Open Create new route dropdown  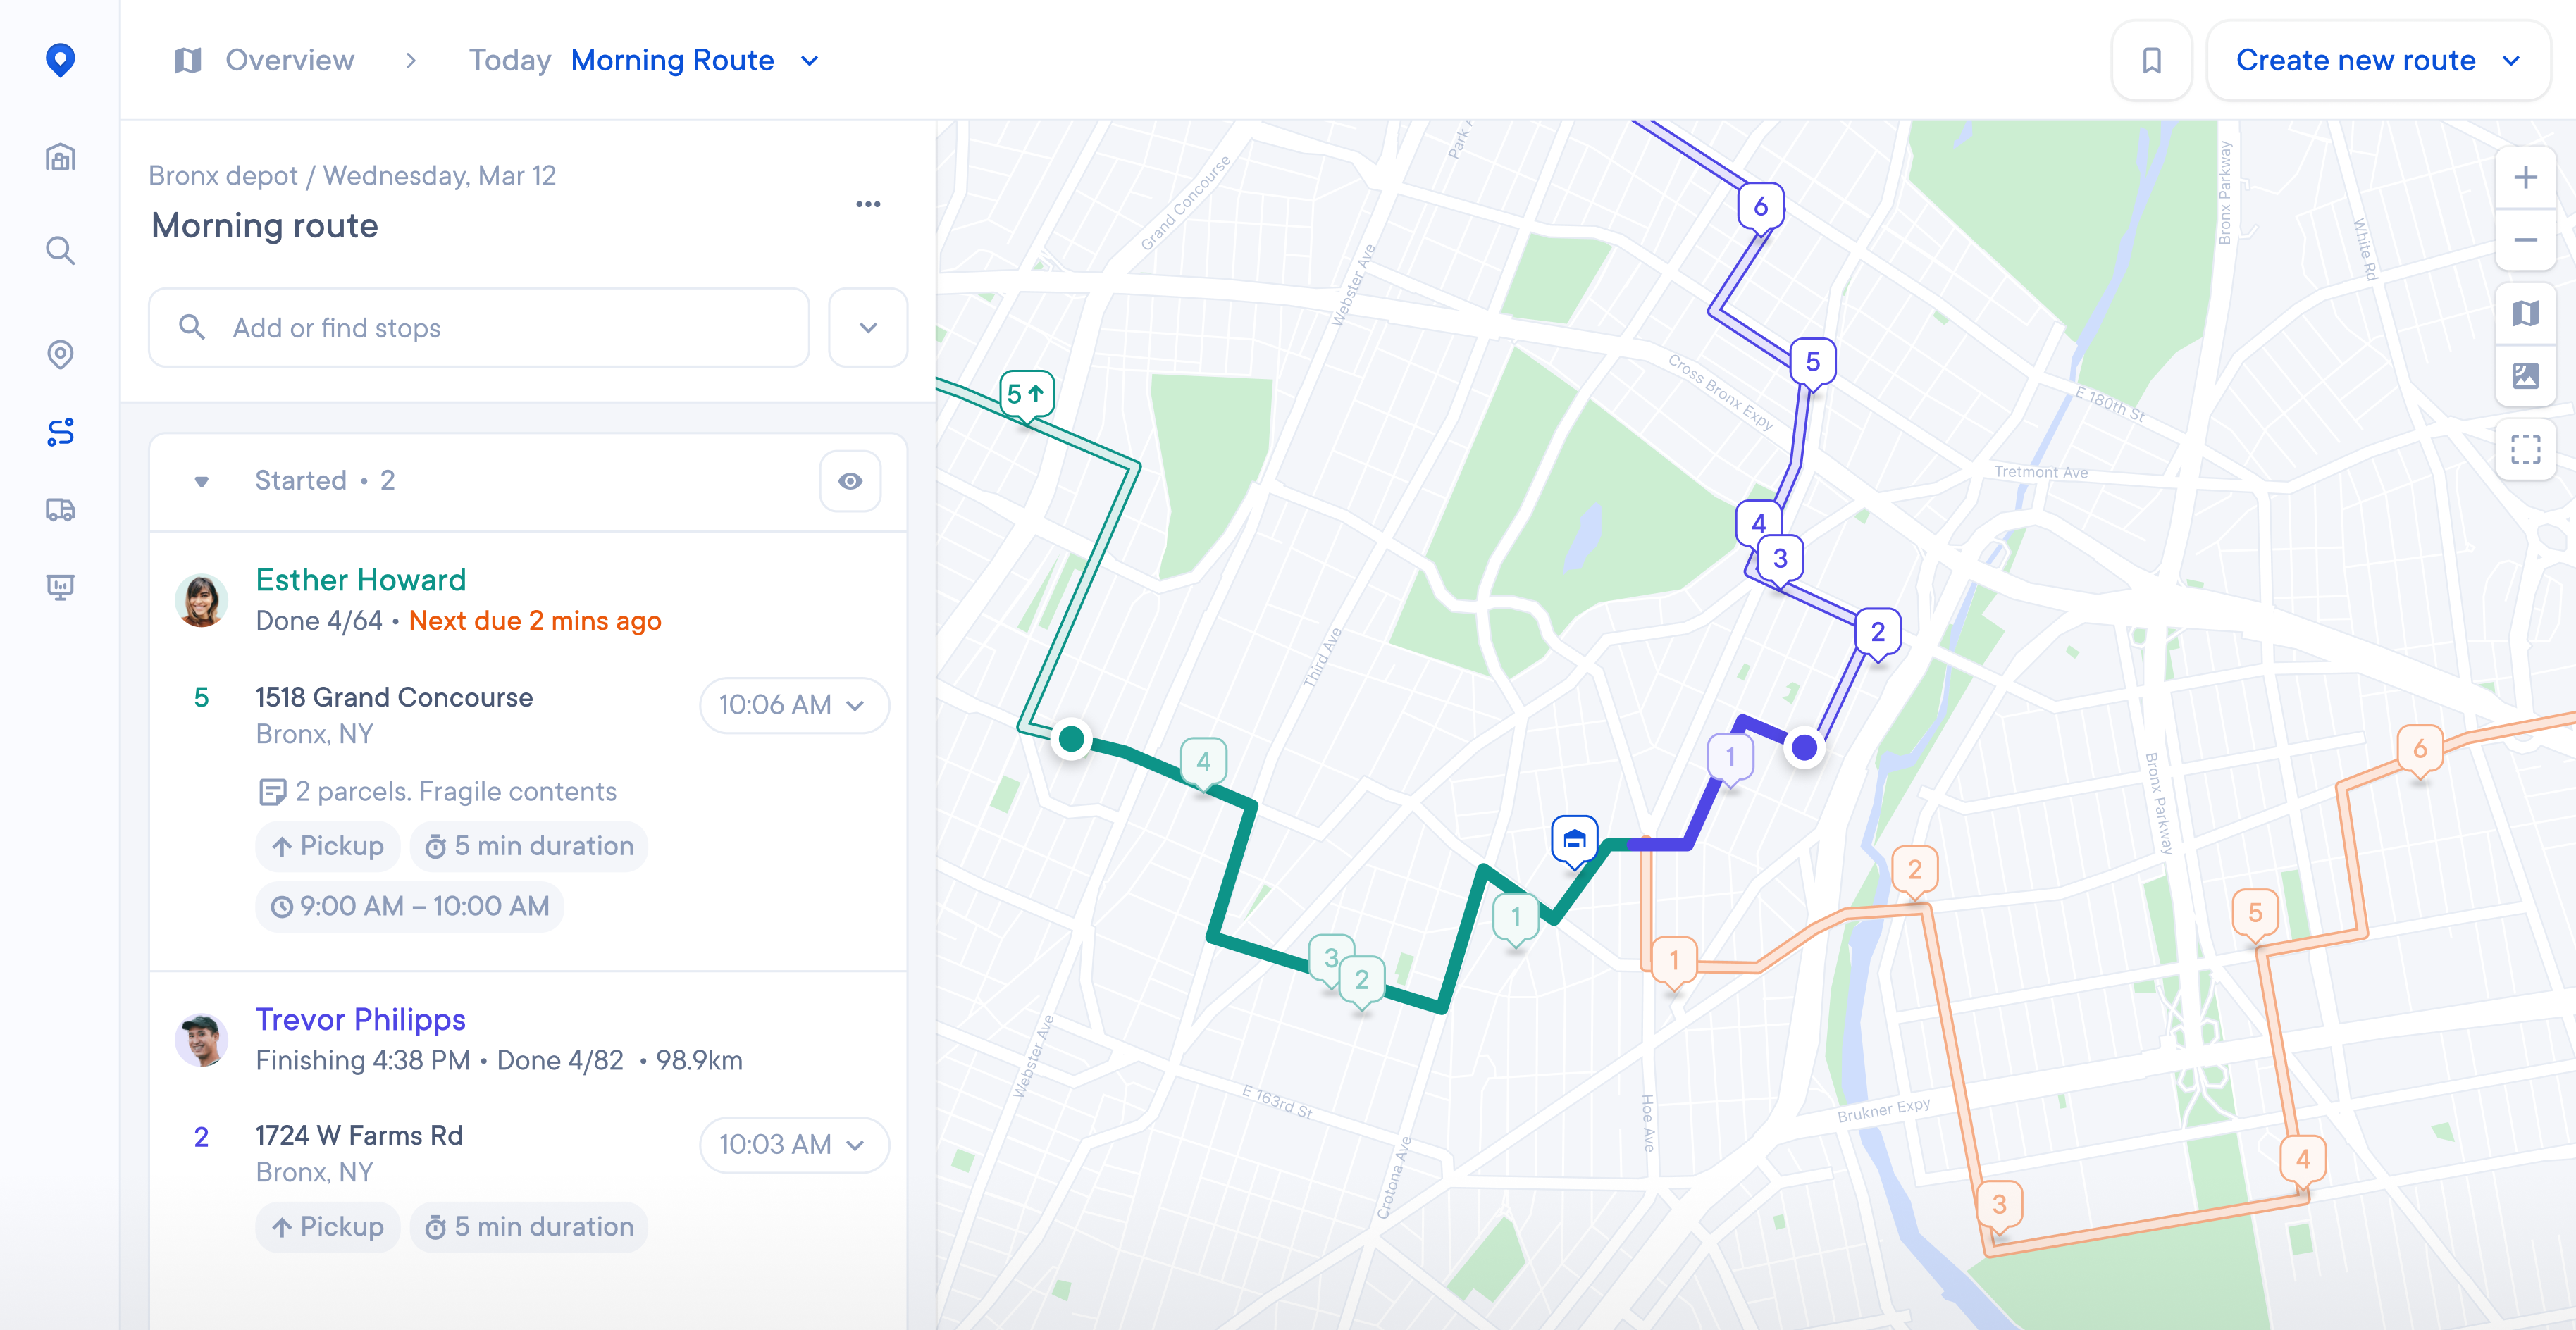[x=2378, y=60]
